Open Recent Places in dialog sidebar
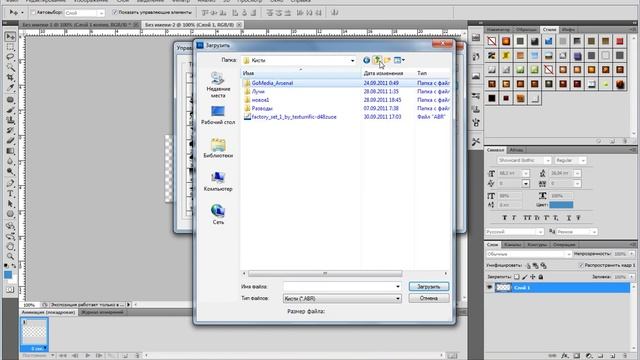Viewport: 640px width, 360px height. point(218,84)
